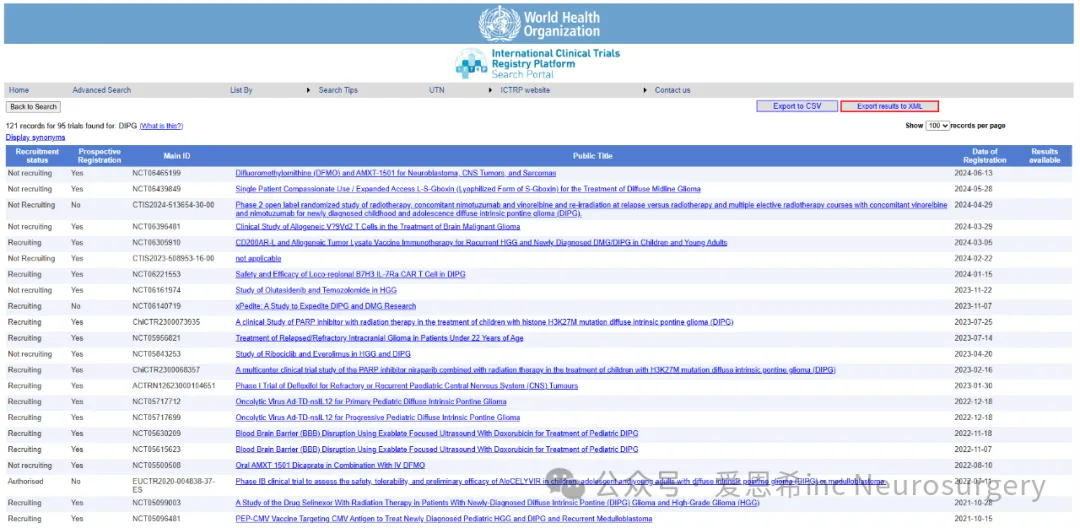Click the Display synonyms link

pos(35,137)
